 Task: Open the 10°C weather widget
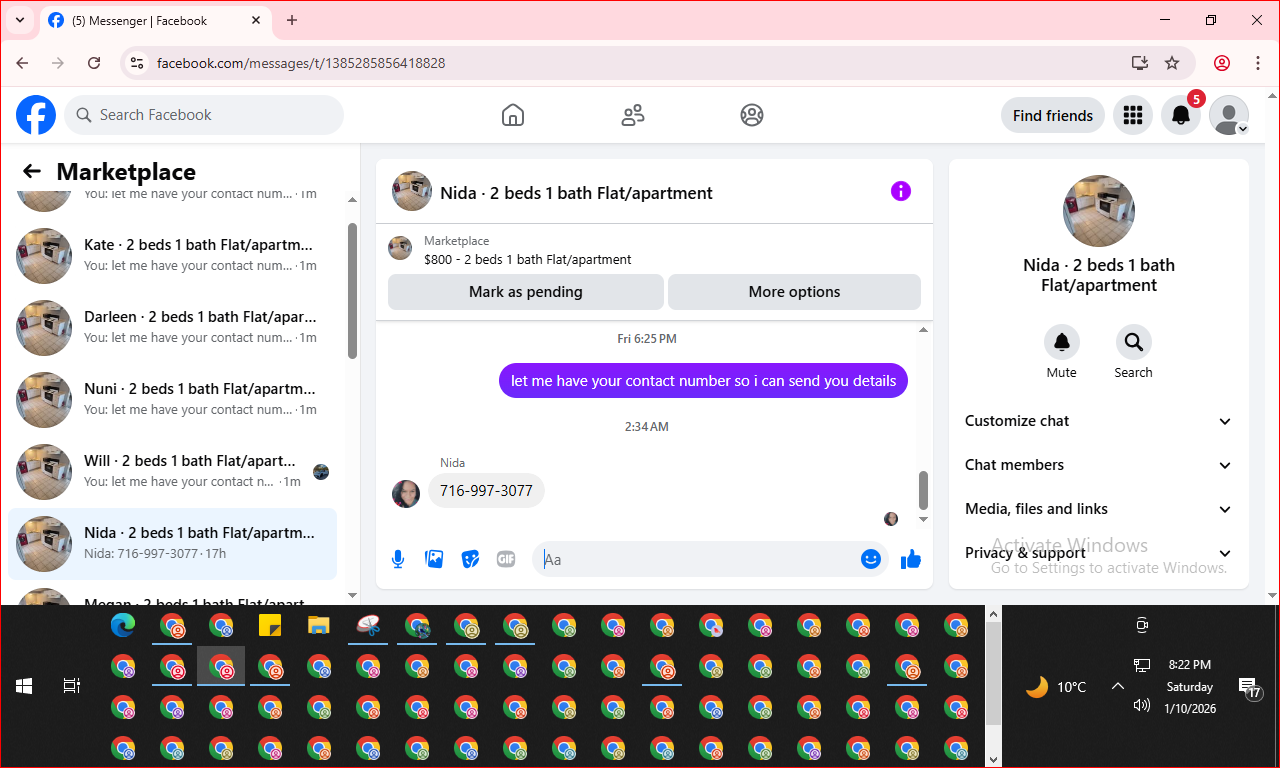(1056, 687)
